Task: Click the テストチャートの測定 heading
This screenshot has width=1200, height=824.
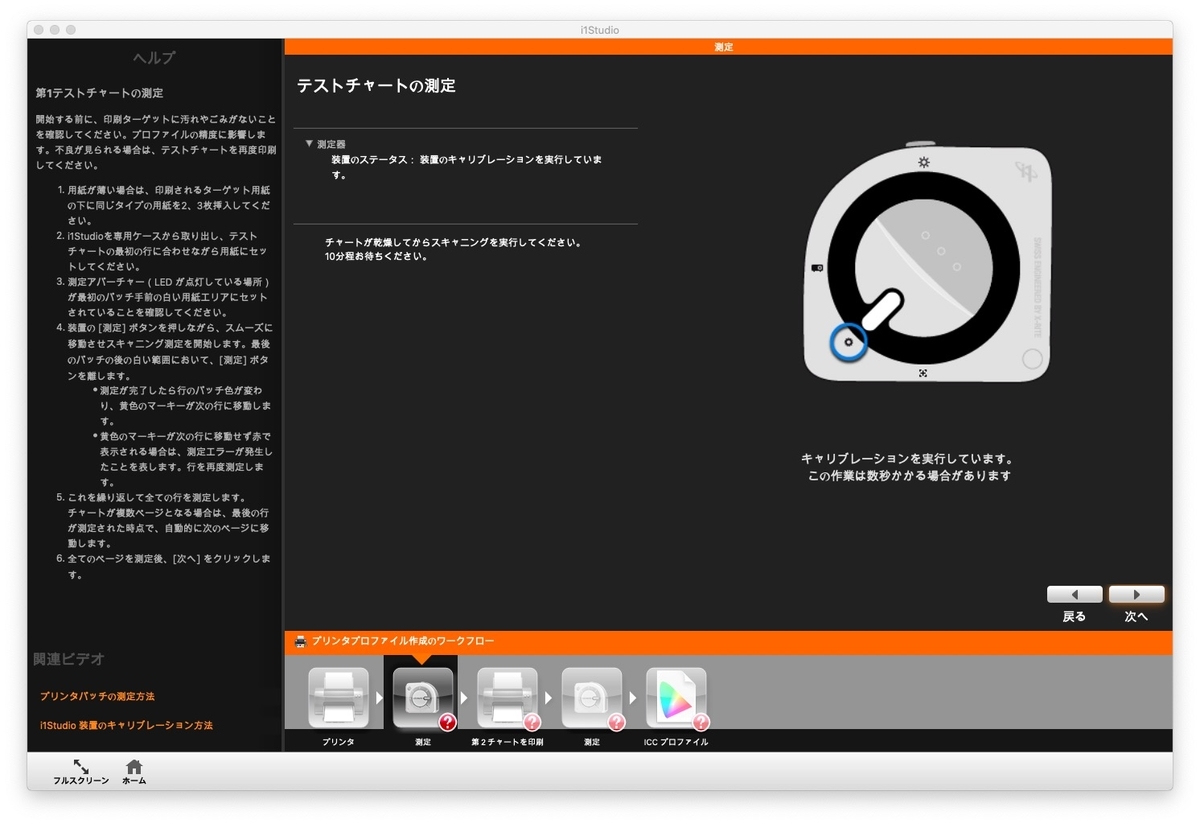Action: click(x=376, y=86)
